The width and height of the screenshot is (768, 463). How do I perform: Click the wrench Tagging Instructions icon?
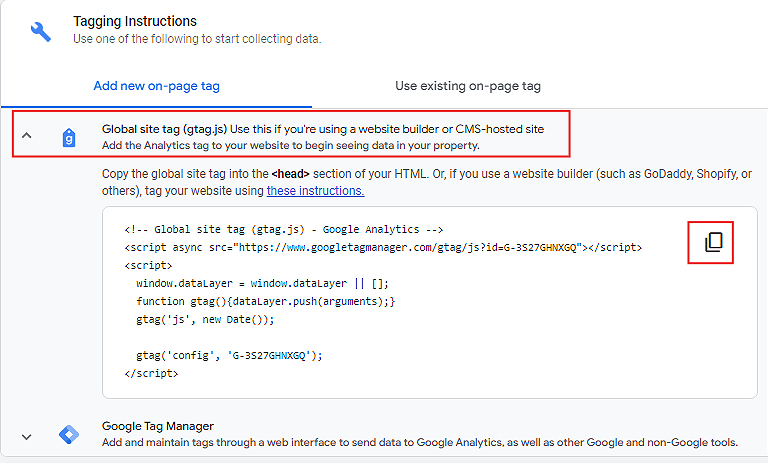click(x=41, y=31)
